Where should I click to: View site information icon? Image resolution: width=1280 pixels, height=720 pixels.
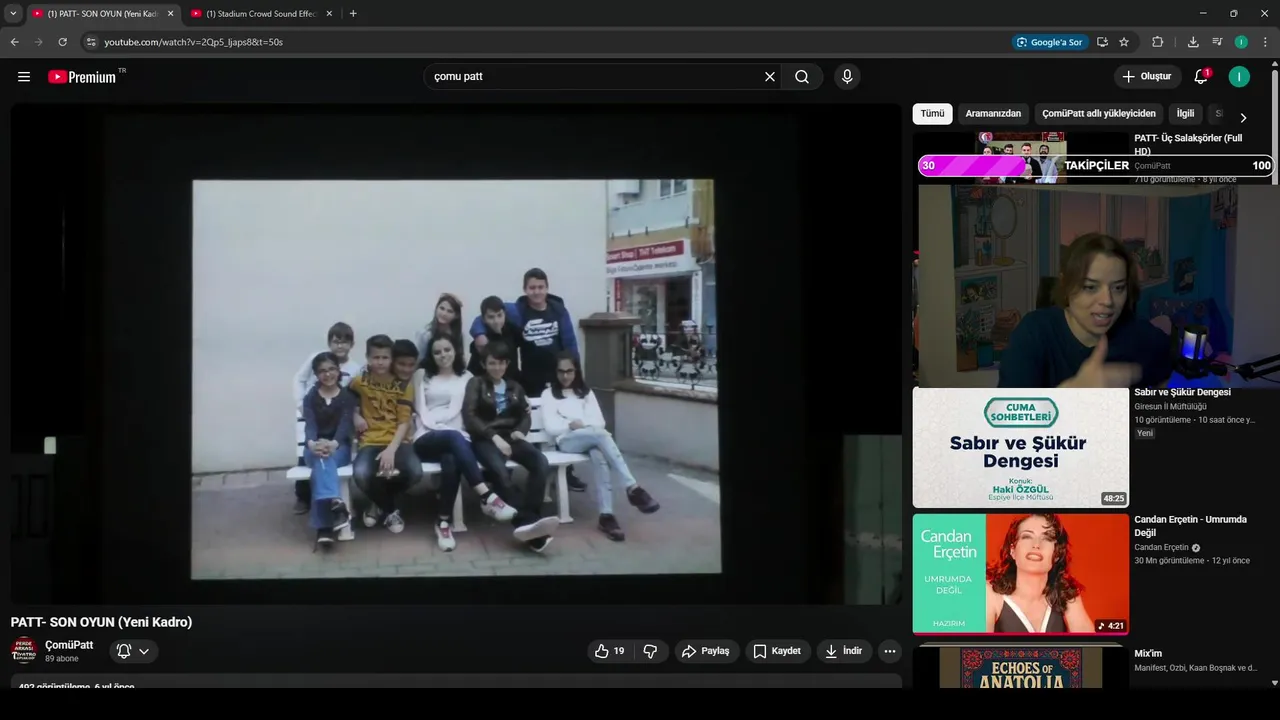pos(91,42)
